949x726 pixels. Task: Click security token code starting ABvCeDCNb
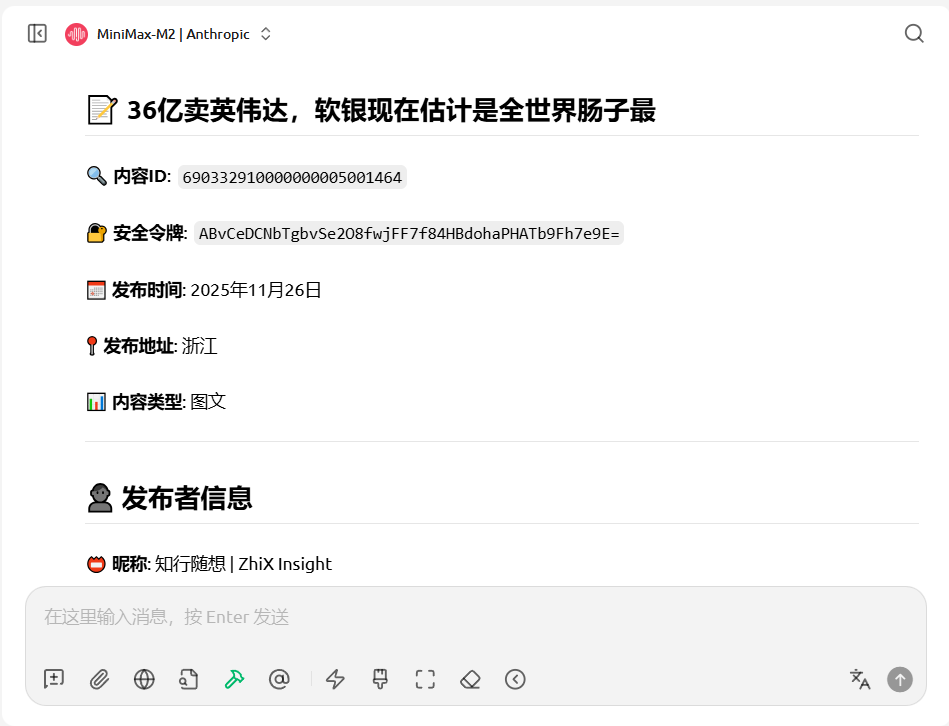[409, 234]
